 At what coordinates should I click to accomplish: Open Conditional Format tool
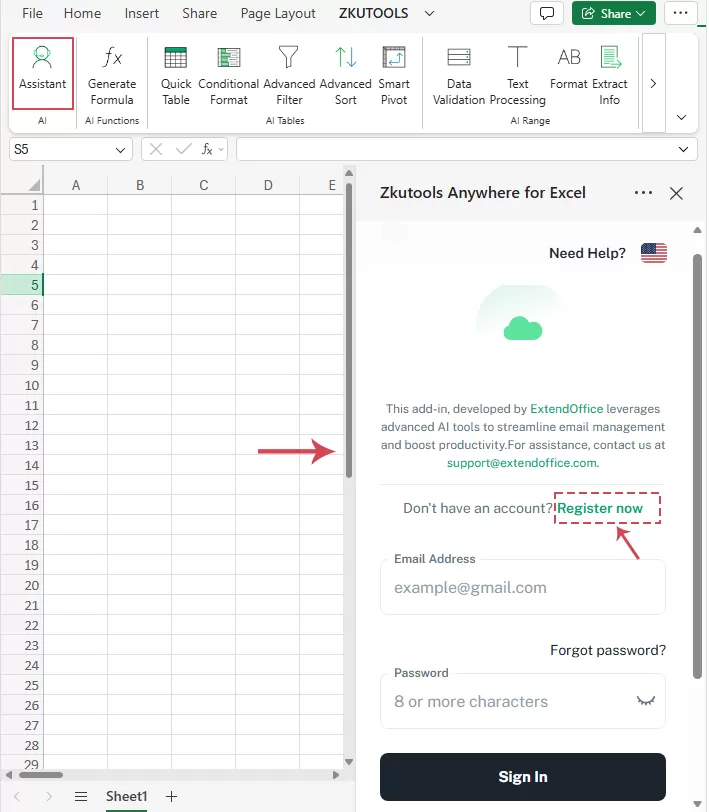[228, 76]
